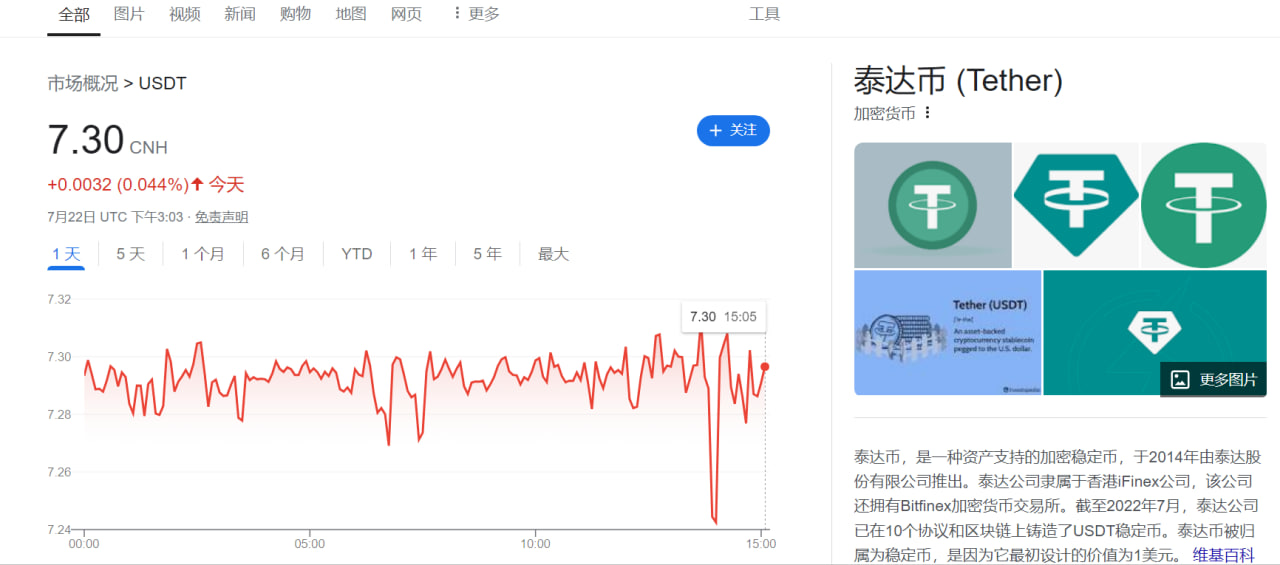
Task: Open the Tether diamond logo image
Action: (1076, 205)
